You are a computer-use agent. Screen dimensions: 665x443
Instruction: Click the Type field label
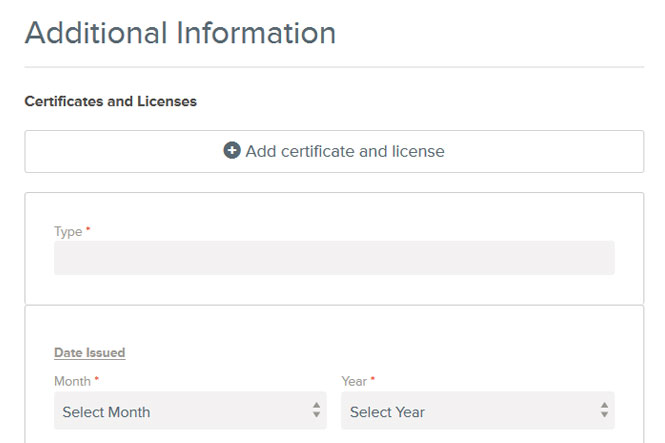tap(68, 232)
